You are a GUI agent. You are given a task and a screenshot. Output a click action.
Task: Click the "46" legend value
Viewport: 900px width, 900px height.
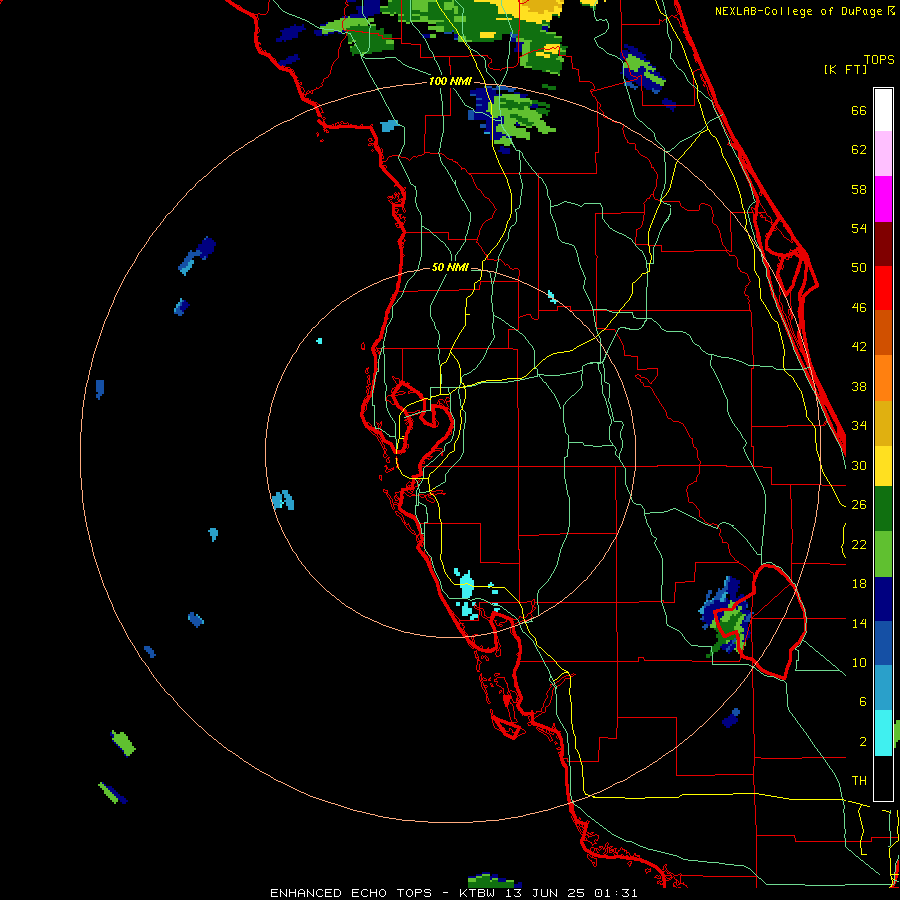859,307
